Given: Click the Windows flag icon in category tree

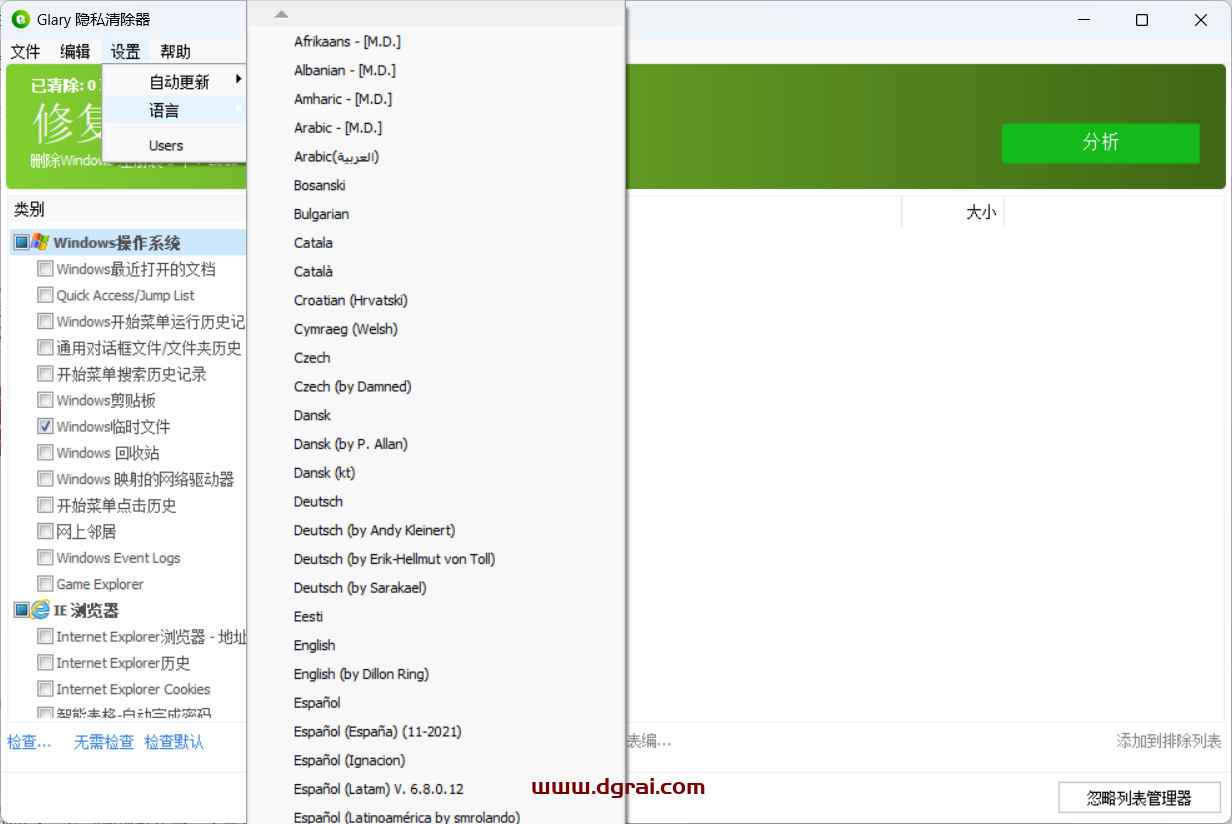Looking at the screenshot, I should pyautogui.click(x=40, y=242).
